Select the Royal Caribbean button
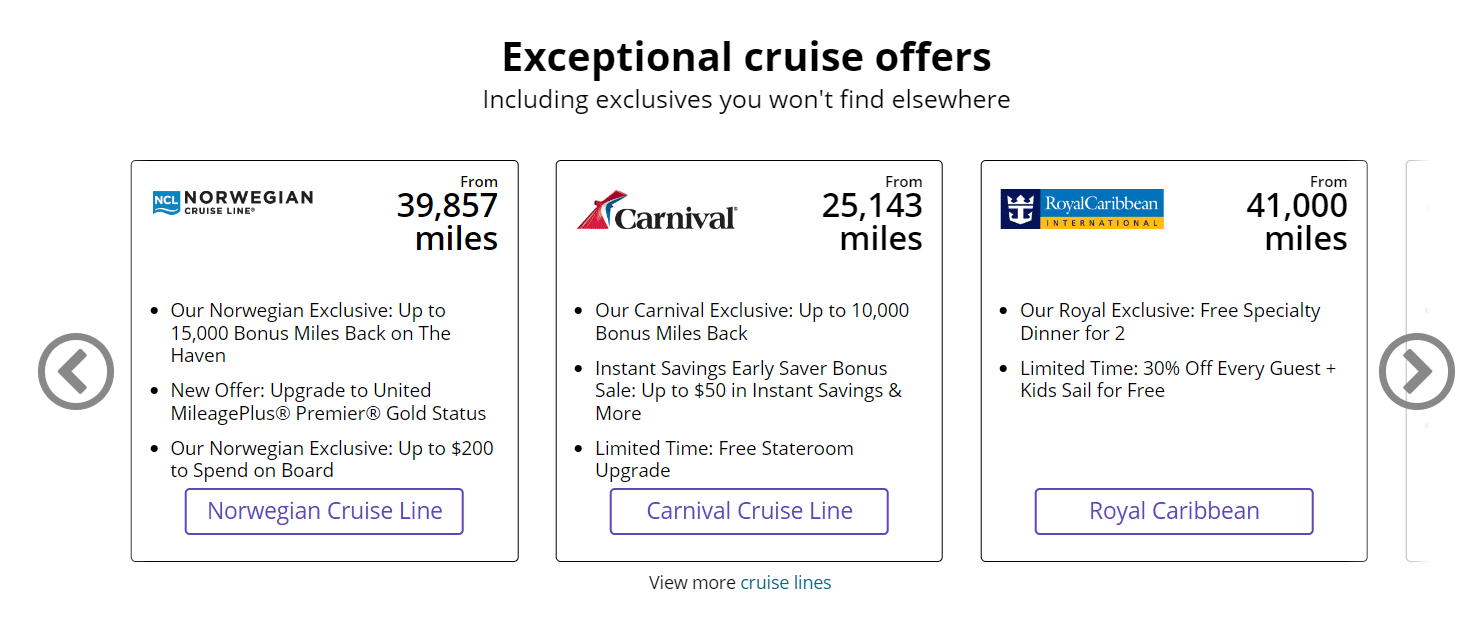Screen dimensions: 1482x626 pos(1173,511)
